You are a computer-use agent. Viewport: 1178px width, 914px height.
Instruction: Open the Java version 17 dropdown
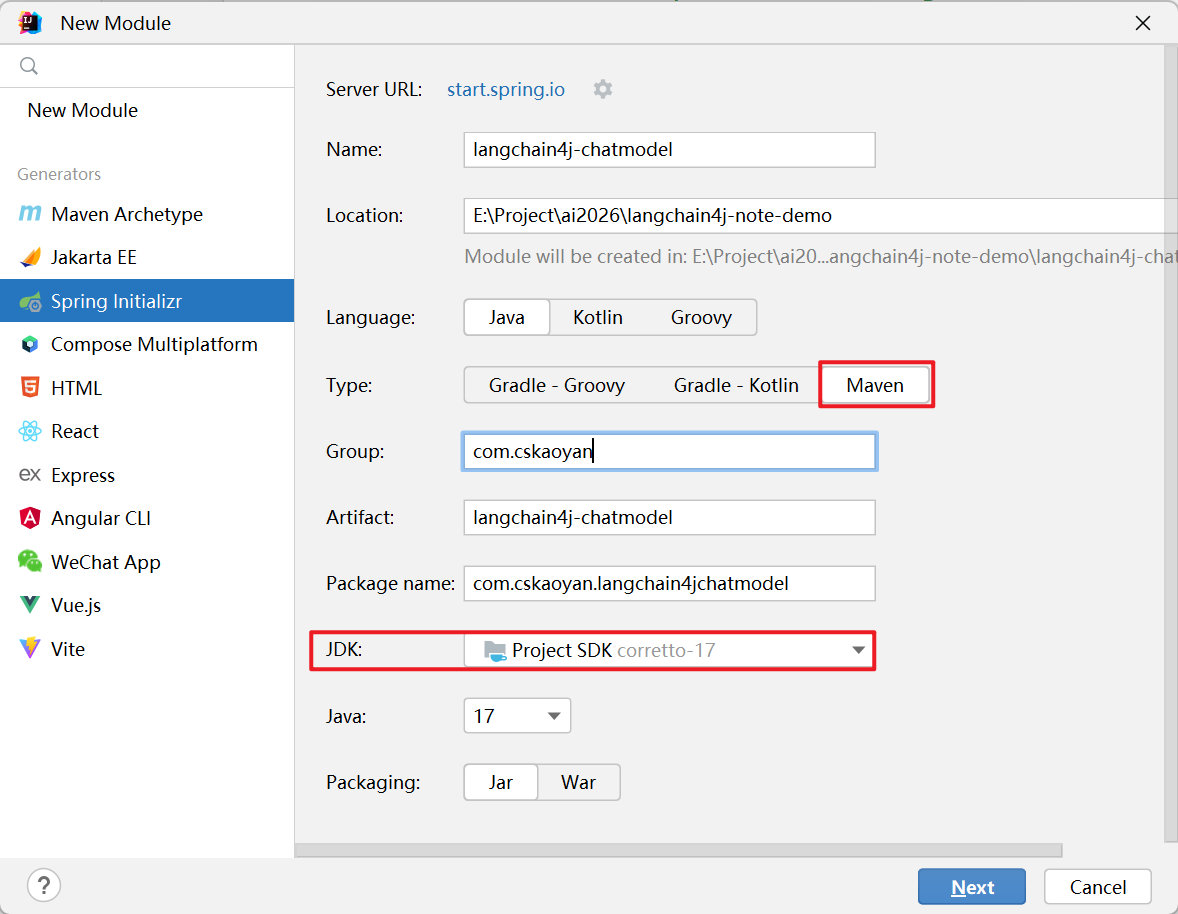517,716
